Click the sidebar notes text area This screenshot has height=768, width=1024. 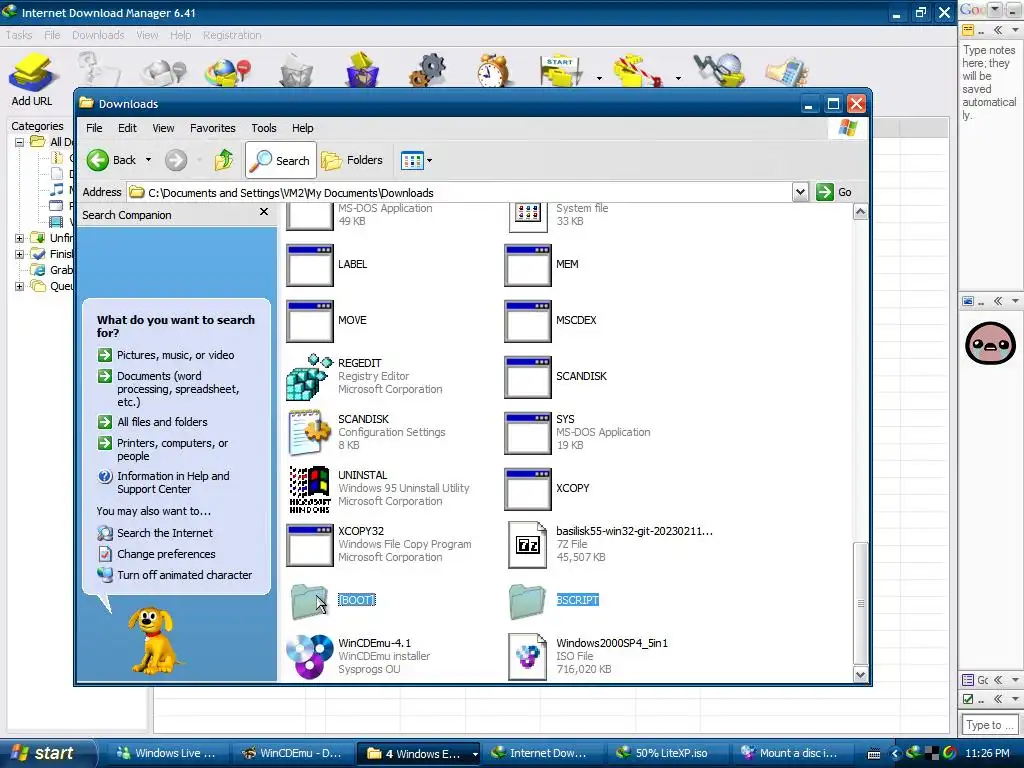[989, 163]
